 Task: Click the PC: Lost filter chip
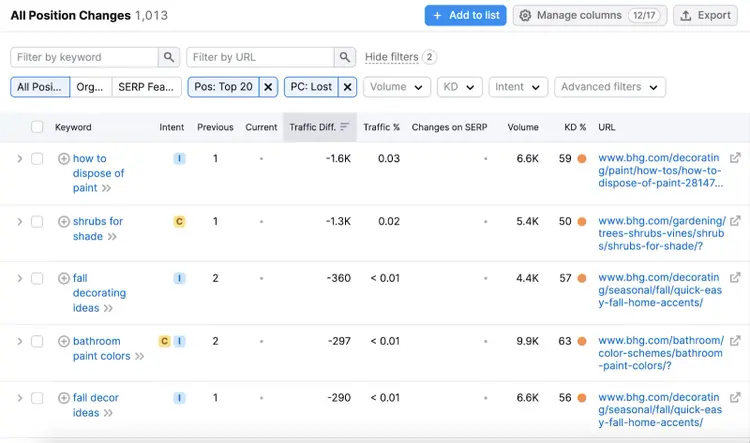(x=311, y=87)
